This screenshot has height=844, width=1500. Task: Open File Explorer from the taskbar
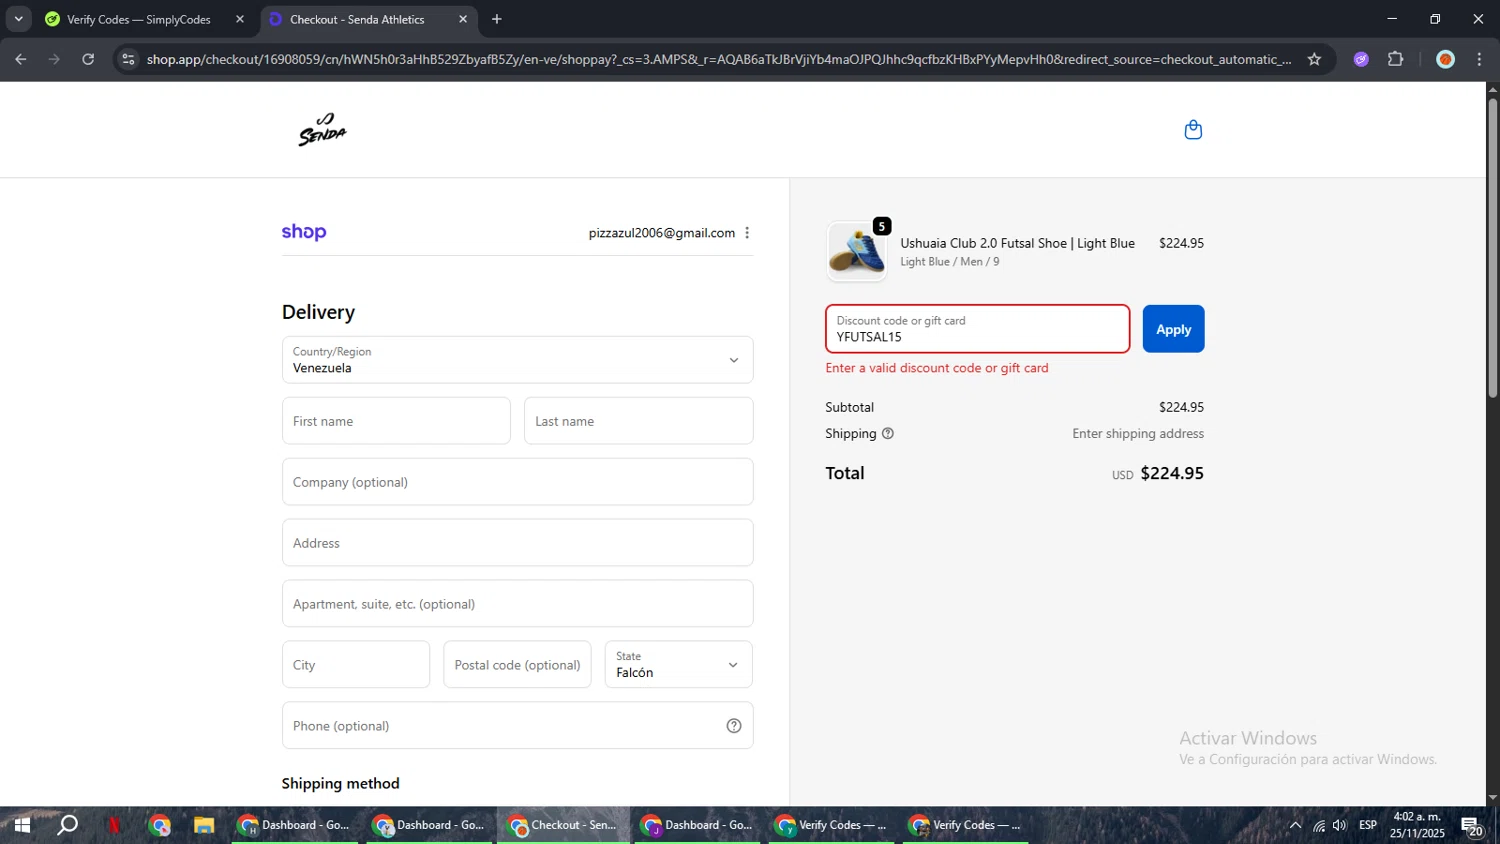click(204, 825)
